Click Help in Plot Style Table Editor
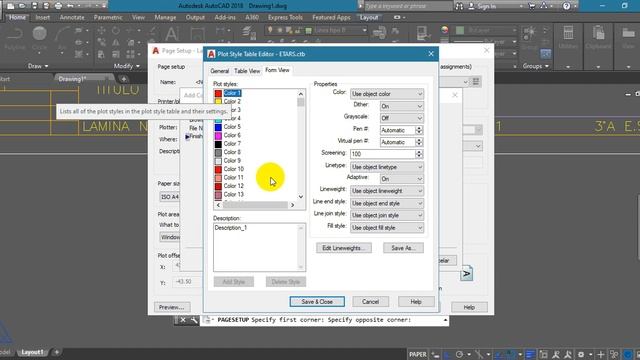 coord(416,302)
